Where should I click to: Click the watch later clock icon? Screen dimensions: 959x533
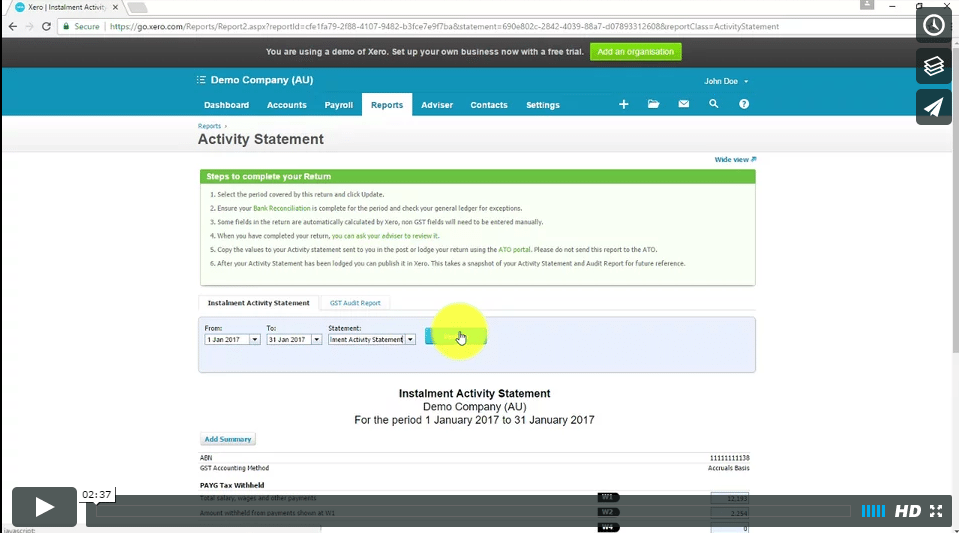coord(933,25)
